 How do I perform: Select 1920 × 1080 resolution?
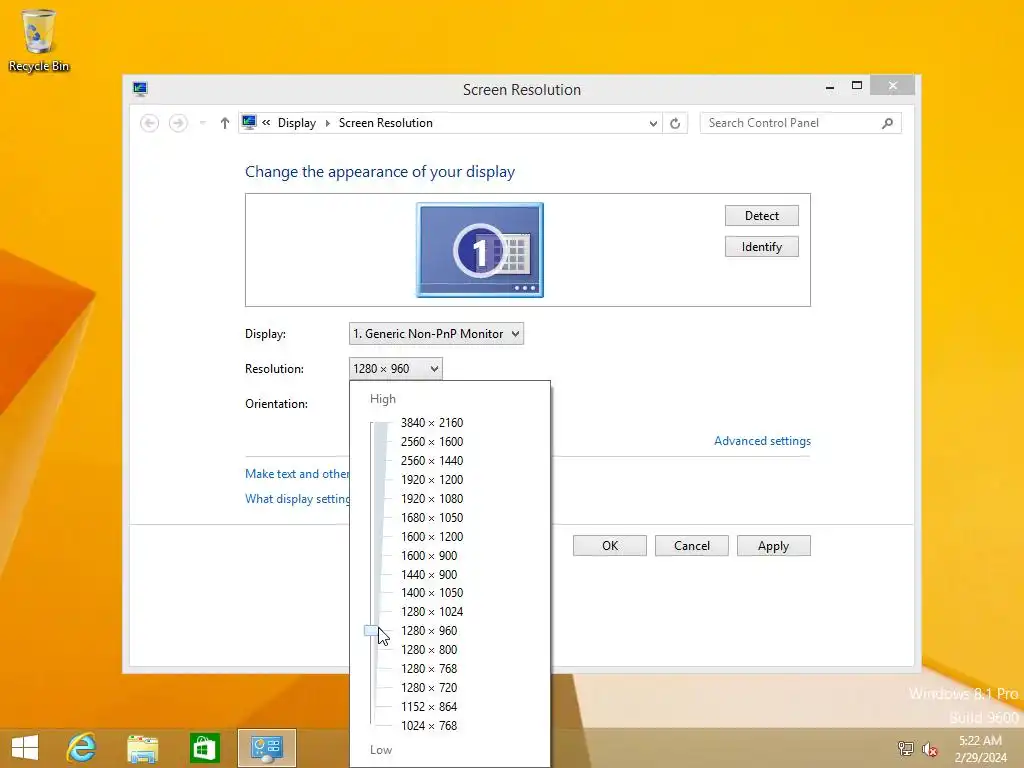click(x=432, y=498)
